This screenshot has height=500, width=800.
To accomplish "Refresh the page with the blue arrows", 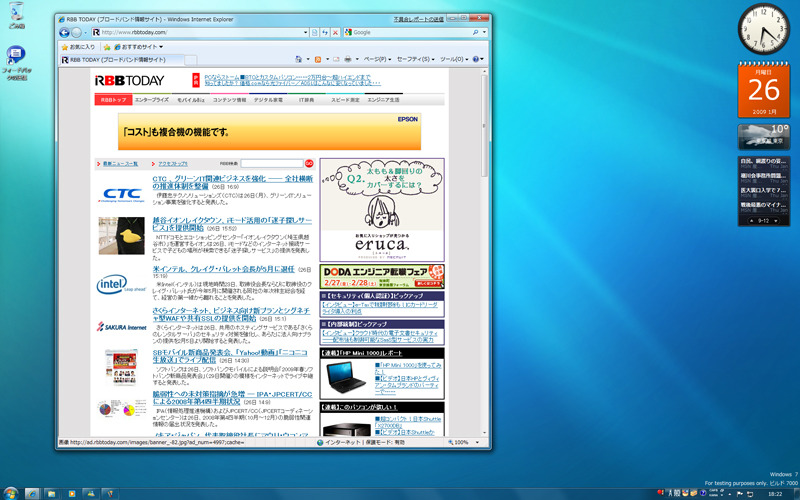I will (x=325, y=32).
